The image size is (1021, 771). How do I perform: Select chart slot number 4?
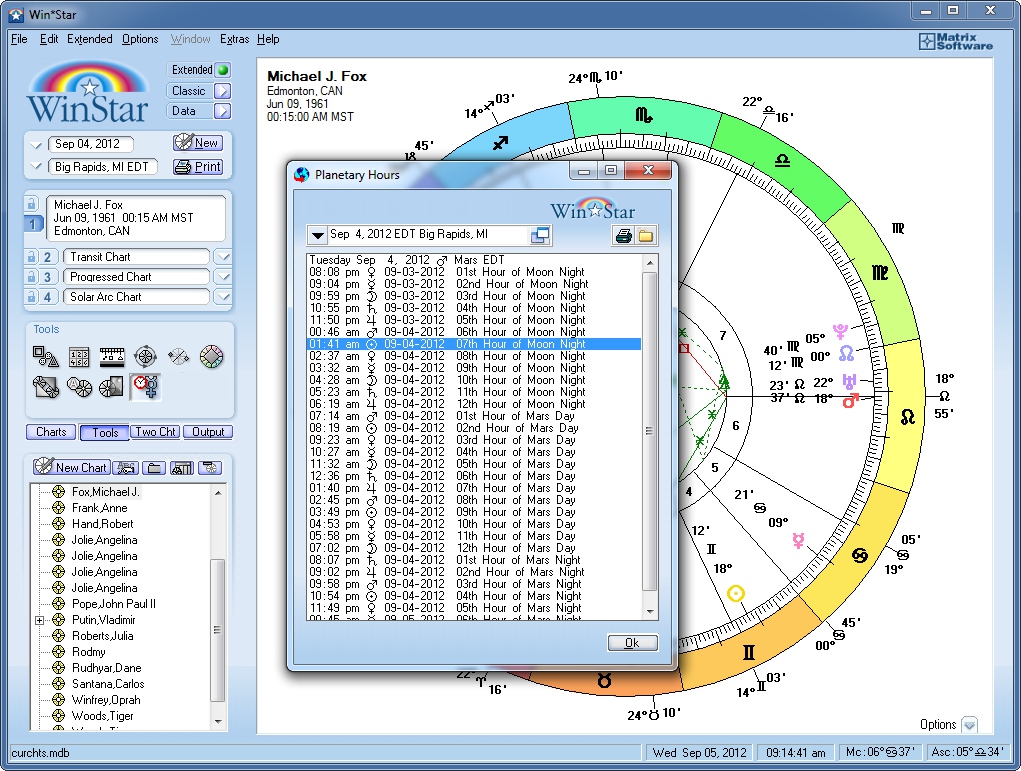[47, 297]
